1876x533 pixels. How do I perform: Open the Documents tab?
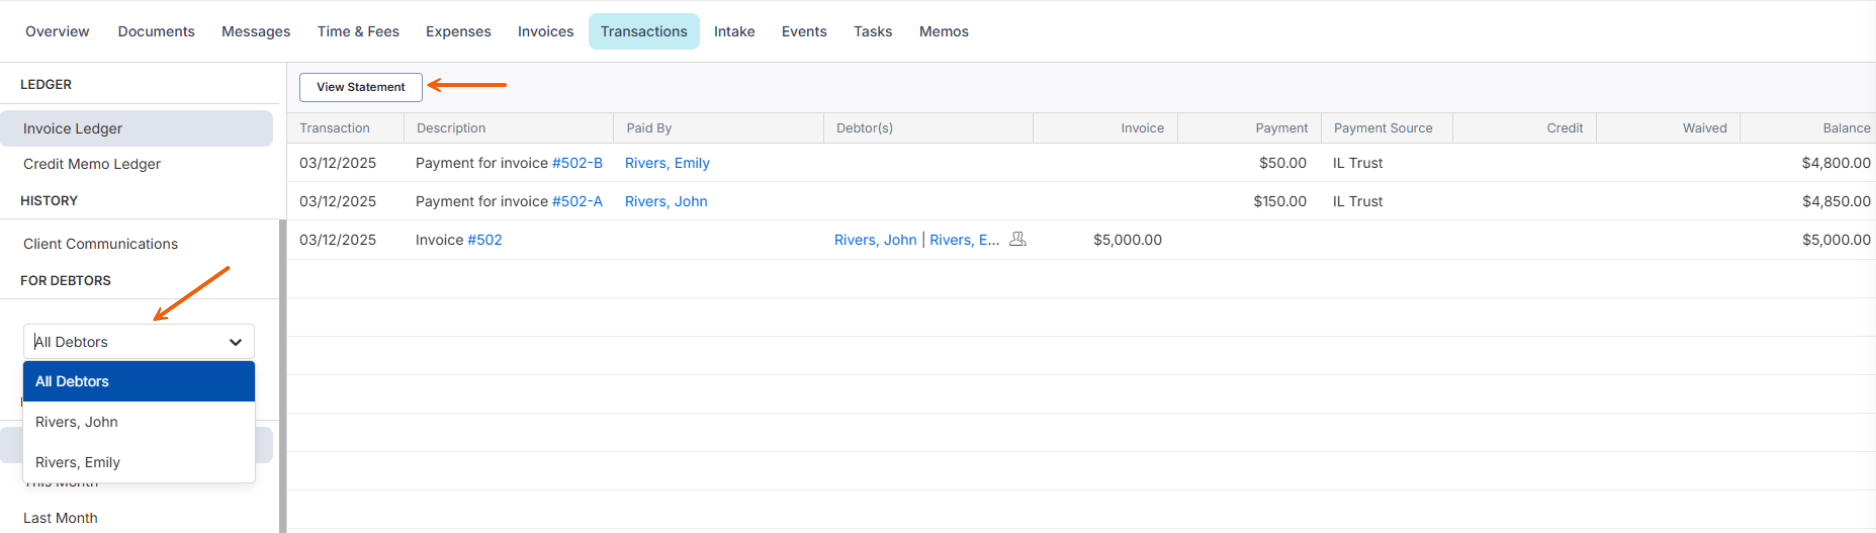(x=156, y=31)
